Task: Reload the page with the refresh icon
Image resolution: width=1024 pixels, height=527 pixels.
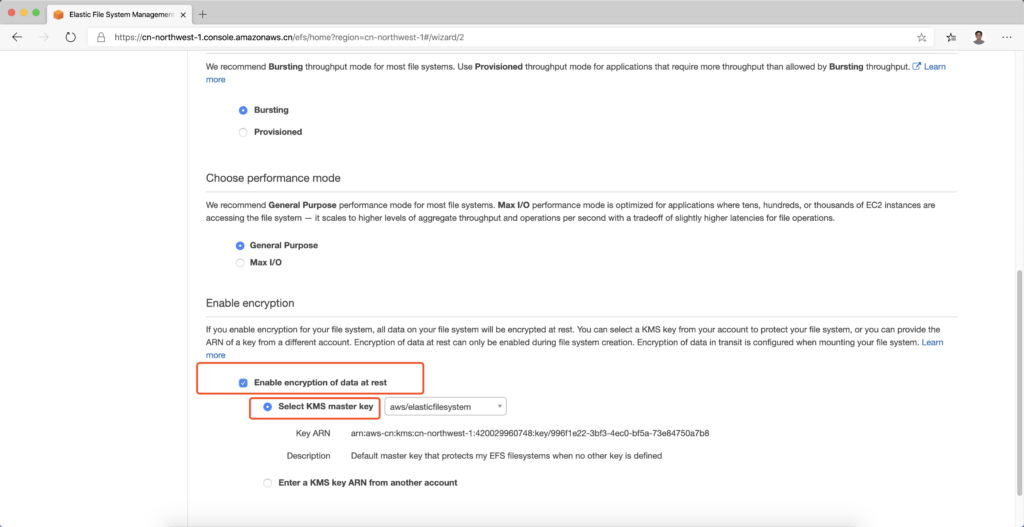Action: pyautogui.click(x=70, y=37)
